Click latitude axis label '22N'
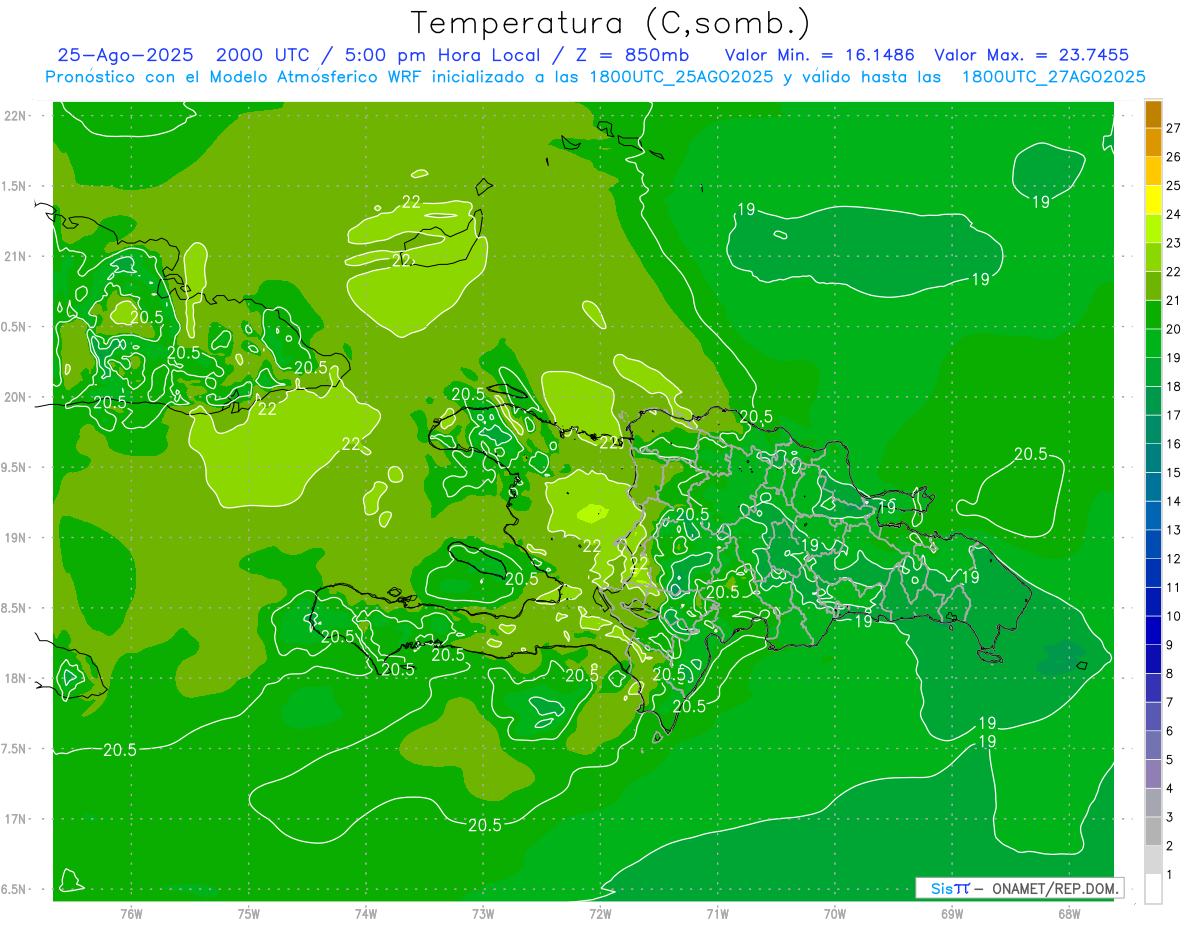 (x=15, y=116)
